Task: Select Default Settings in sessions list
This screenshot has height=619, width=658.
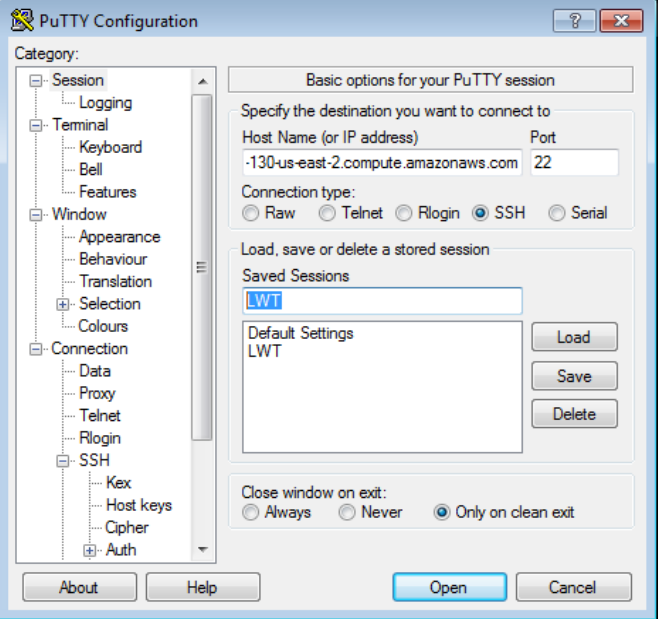Action: coord(300,333)
